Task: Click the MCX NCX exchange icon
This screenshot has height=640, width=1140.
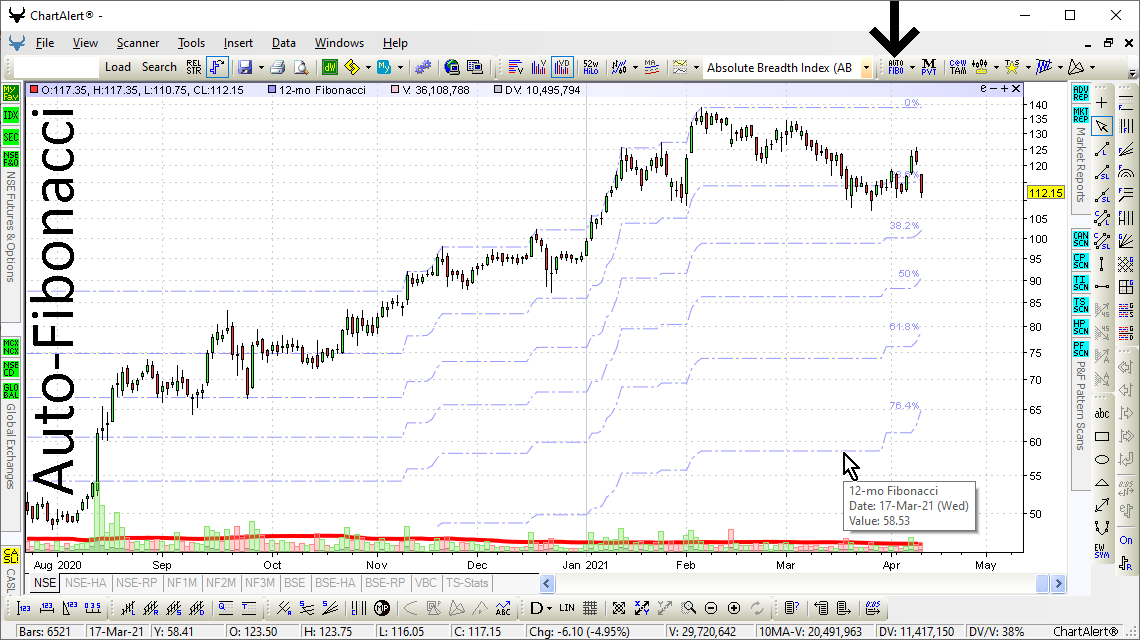Action: tap(11, 346)
